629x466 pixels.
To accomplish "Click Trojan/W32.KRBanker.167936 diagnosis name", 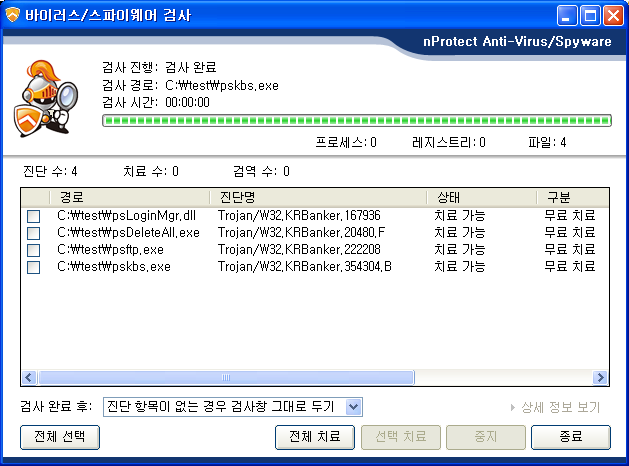I will pyautogui.click(x=299, y=216).
